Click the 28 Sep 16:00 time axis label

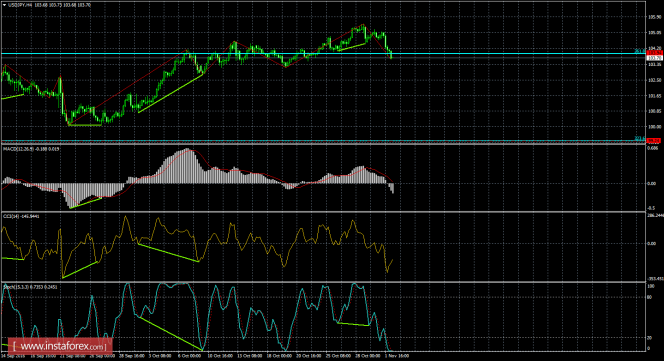tap(130, 356)
